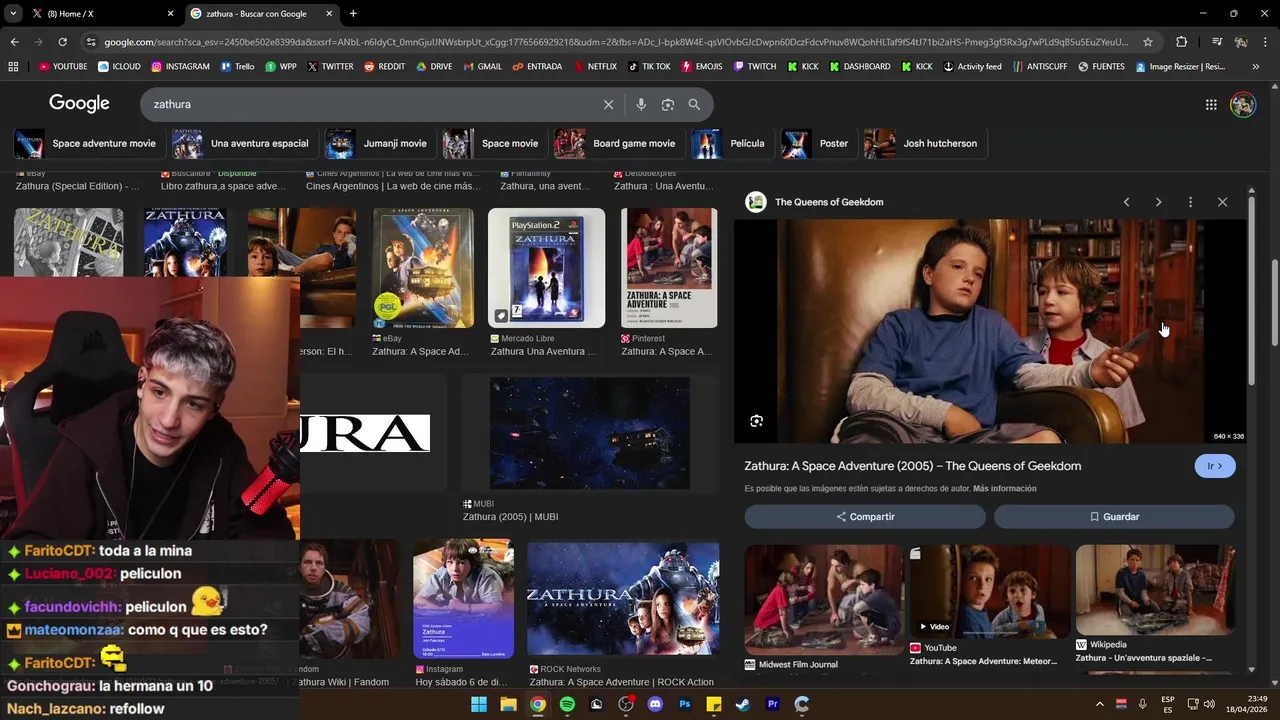Open the YouTube Meteor video related thumbnail

pos(990,592)
